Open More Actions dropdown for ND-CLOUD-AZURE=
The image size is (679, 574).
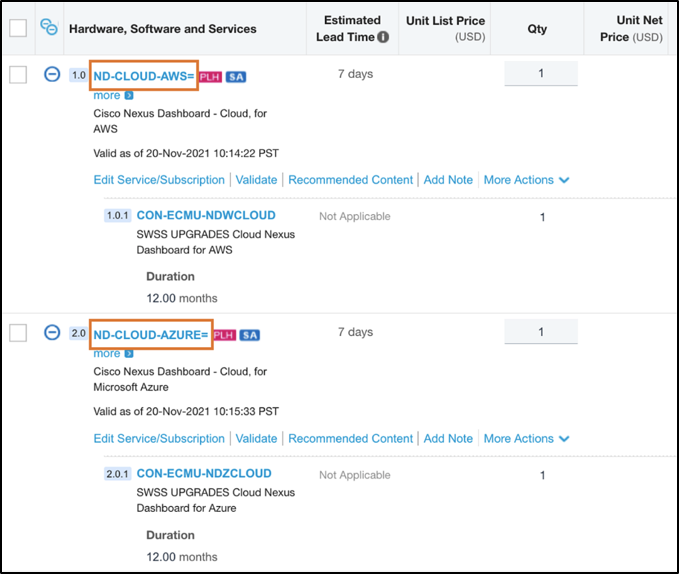coord(527,439)
